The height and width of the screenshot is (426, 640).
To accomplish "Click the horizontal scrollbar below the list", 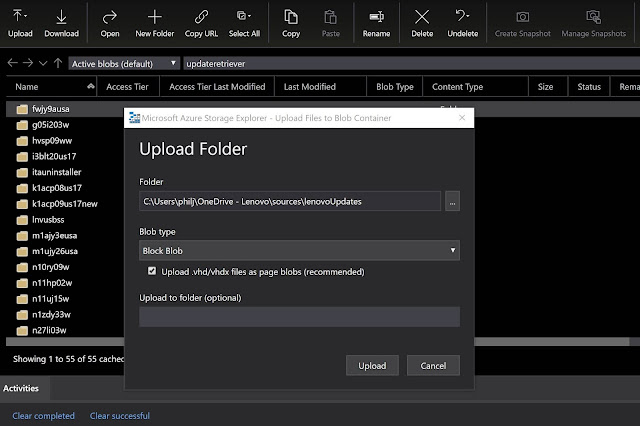I will coord(551,342).
